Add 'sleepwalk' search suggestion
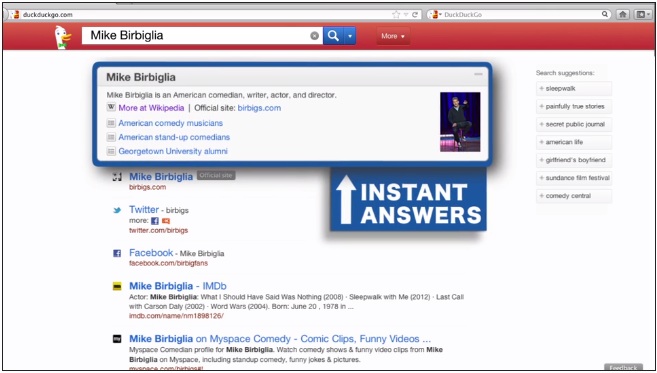 tap(574, 88)
